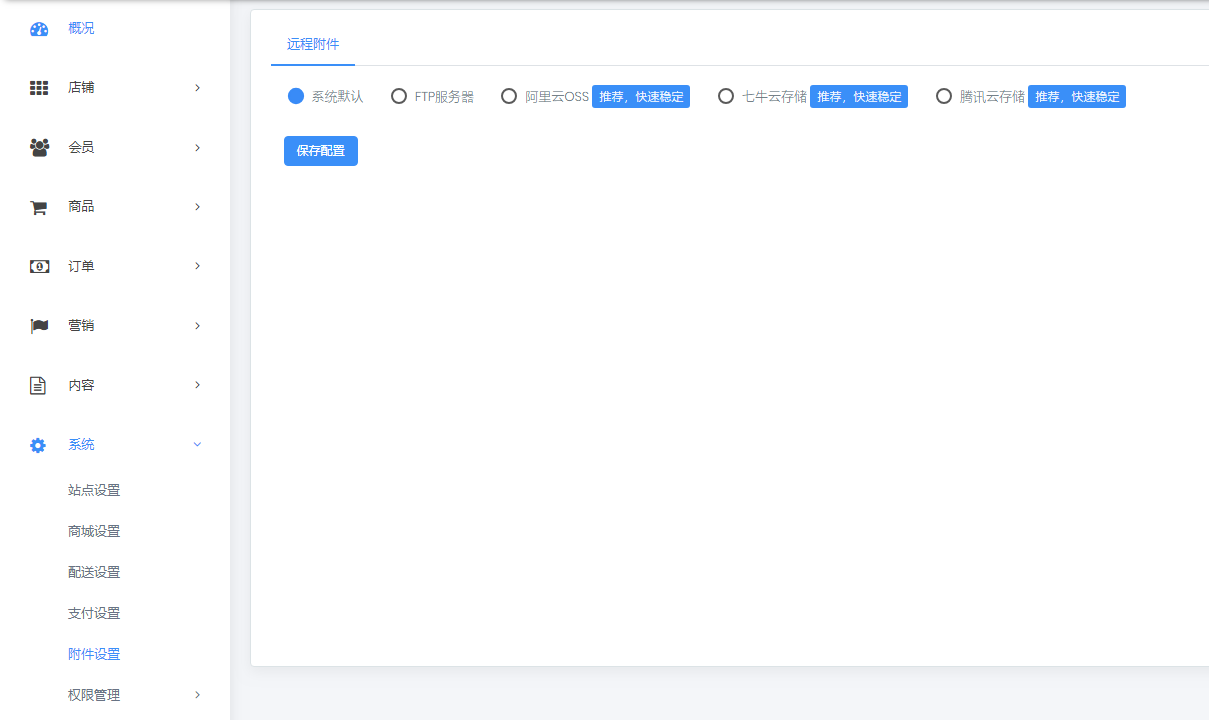The height and width of the screenshot is (720, 1209).
Task: Click the 推荐 badge beside 七牛云存储
Action: [859, 97]
